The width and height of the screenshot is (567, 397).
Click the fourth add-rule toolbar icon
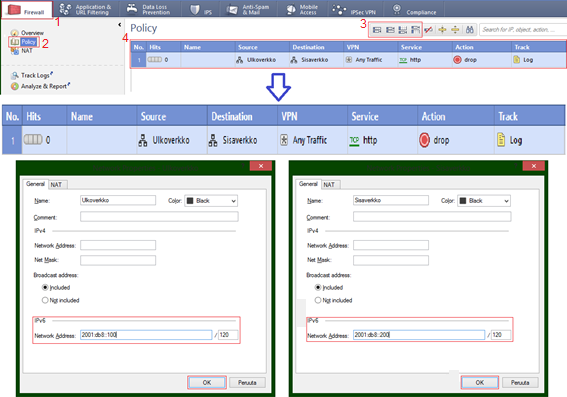[415, 30]
